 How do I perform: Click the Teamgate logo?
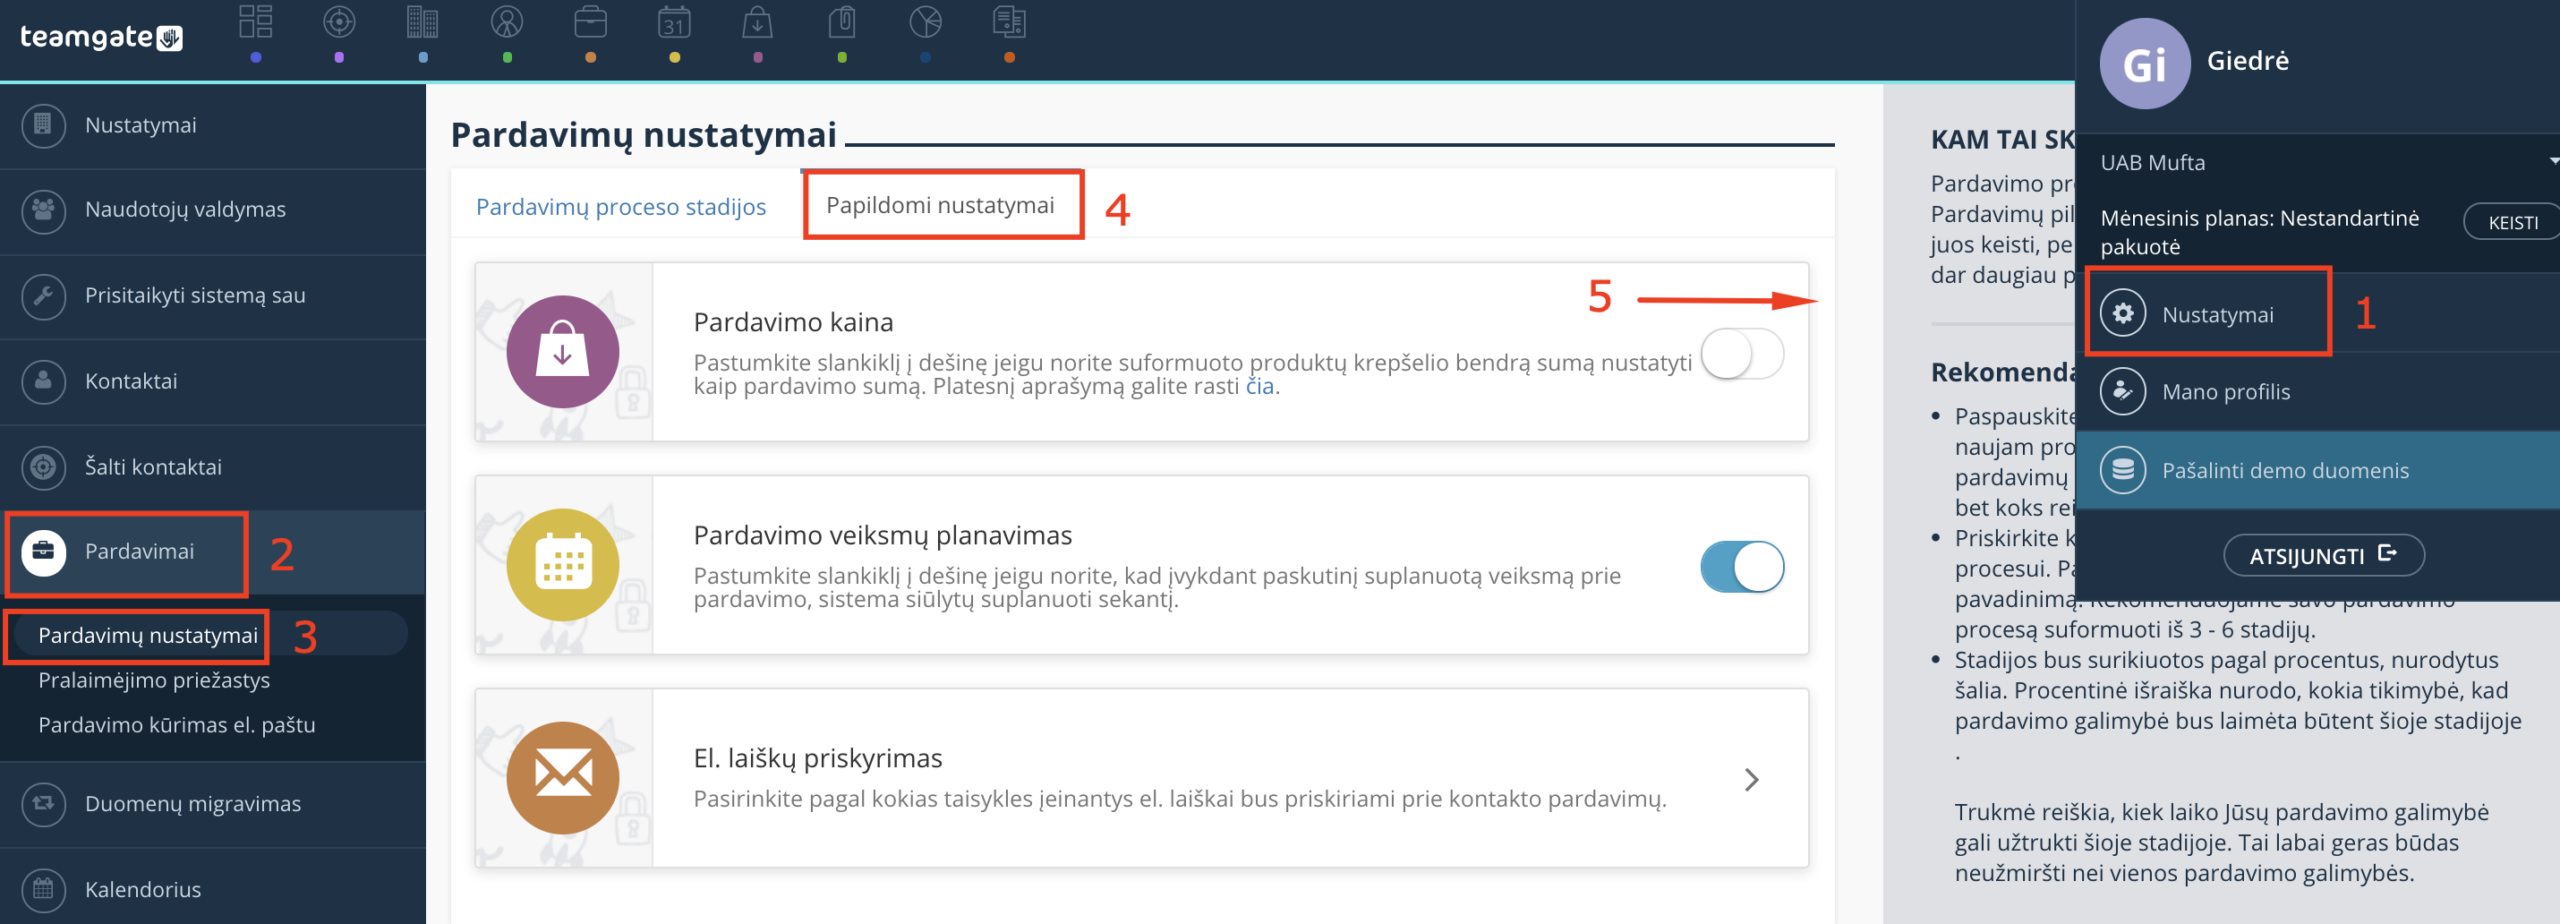tap(101, 38)
